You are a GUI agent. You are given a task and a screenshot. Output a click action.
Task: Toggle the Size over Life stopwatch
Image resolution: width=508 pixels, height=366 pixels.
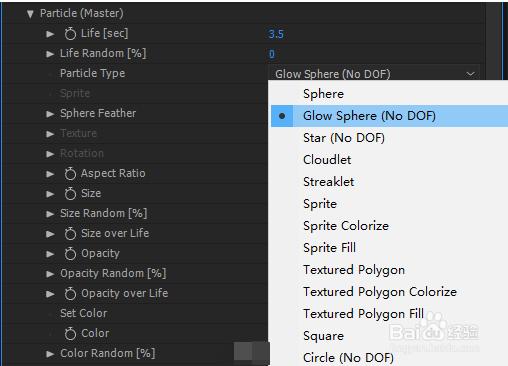70,234
